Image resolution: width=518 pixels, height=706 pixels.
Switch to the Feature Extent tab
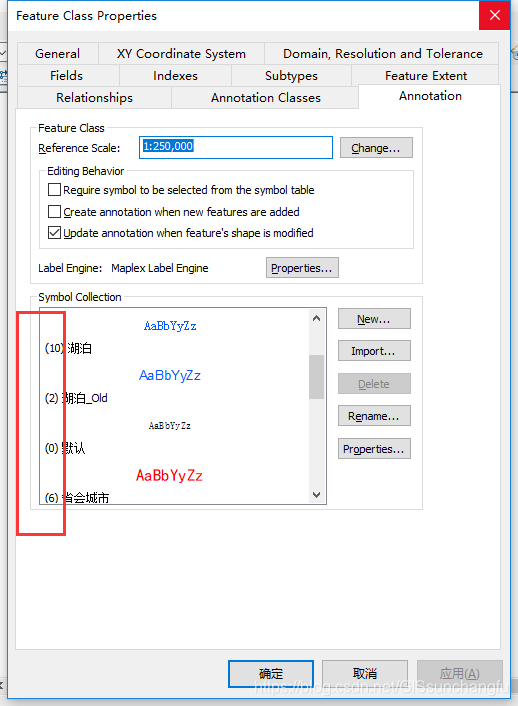click(x=426, y=76)
